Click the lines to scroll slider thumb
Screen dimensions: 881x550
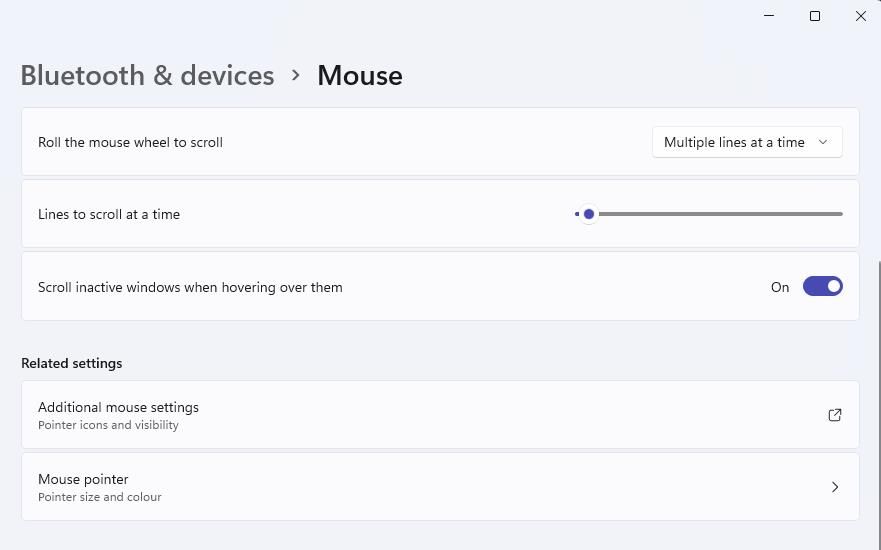pos(588,214)
